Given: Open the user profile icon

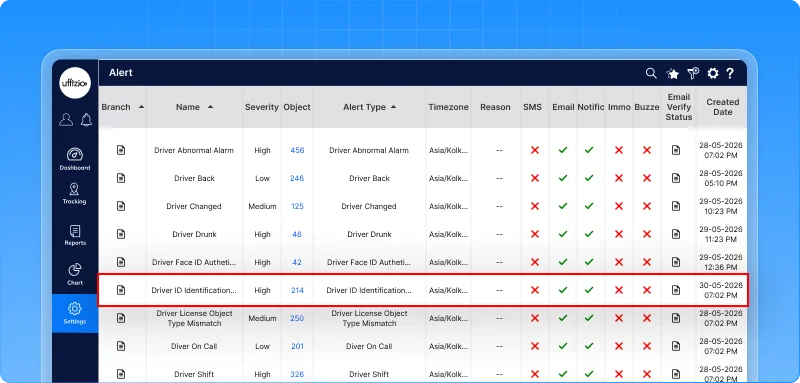Looking at the screenshot, I should [x=66, y=119].
